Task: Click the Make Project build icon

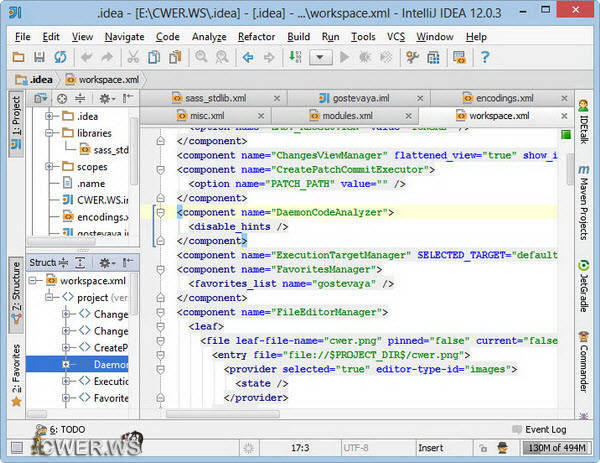Action: point(294,58)
